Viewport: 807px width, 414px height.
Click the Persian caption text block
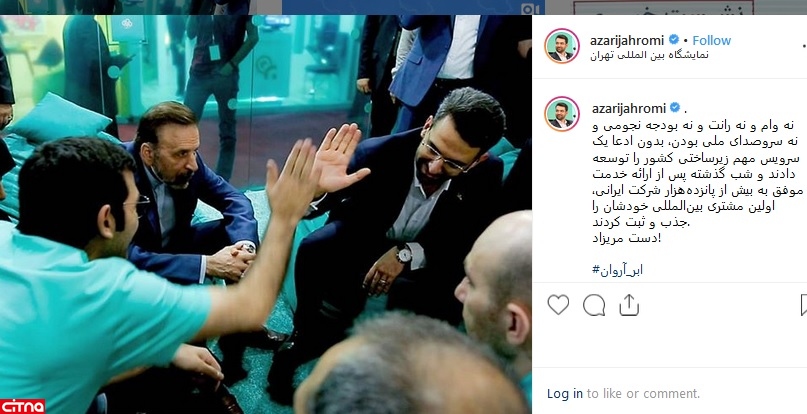coord(694,183)
